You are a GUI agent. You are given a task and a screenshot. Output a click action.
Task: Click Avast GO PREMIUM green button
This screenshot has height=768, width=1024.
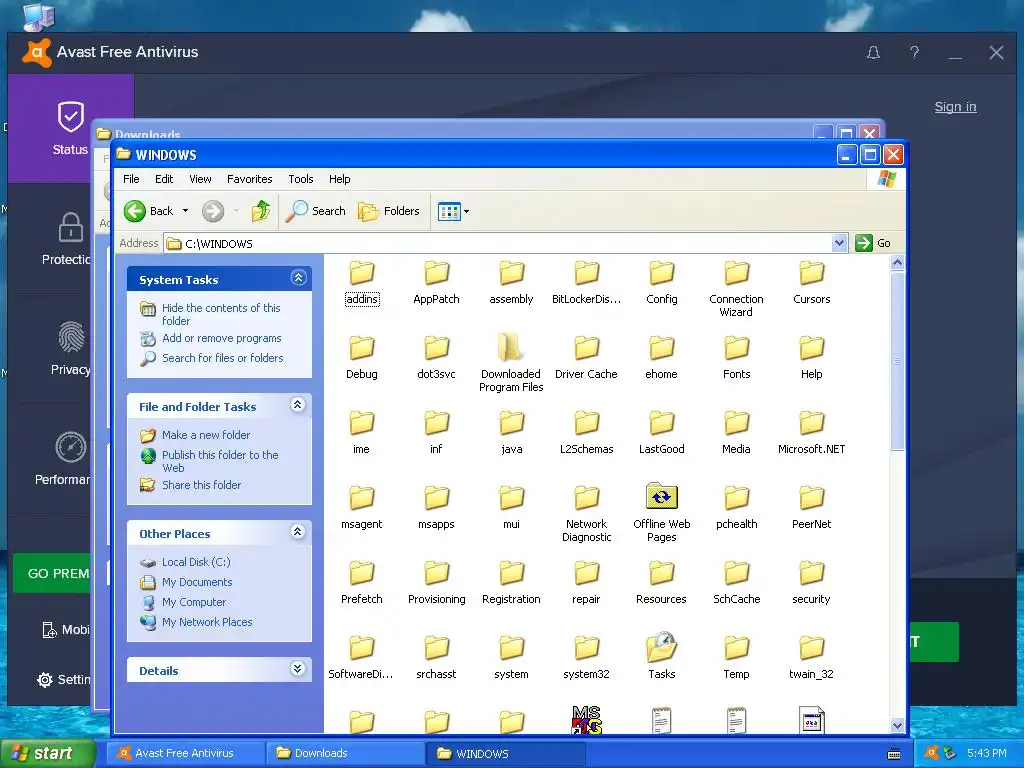pyautogui.click(x=52, y=573)
